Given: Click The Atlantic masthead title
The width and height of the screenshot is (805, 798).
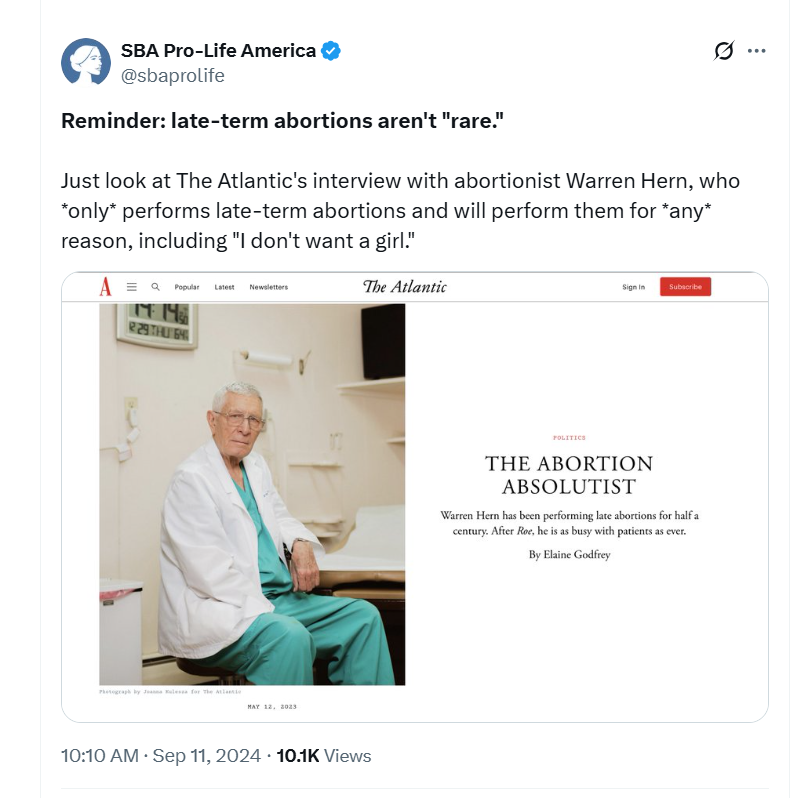Looking at the screenshot, I should 405,287.
